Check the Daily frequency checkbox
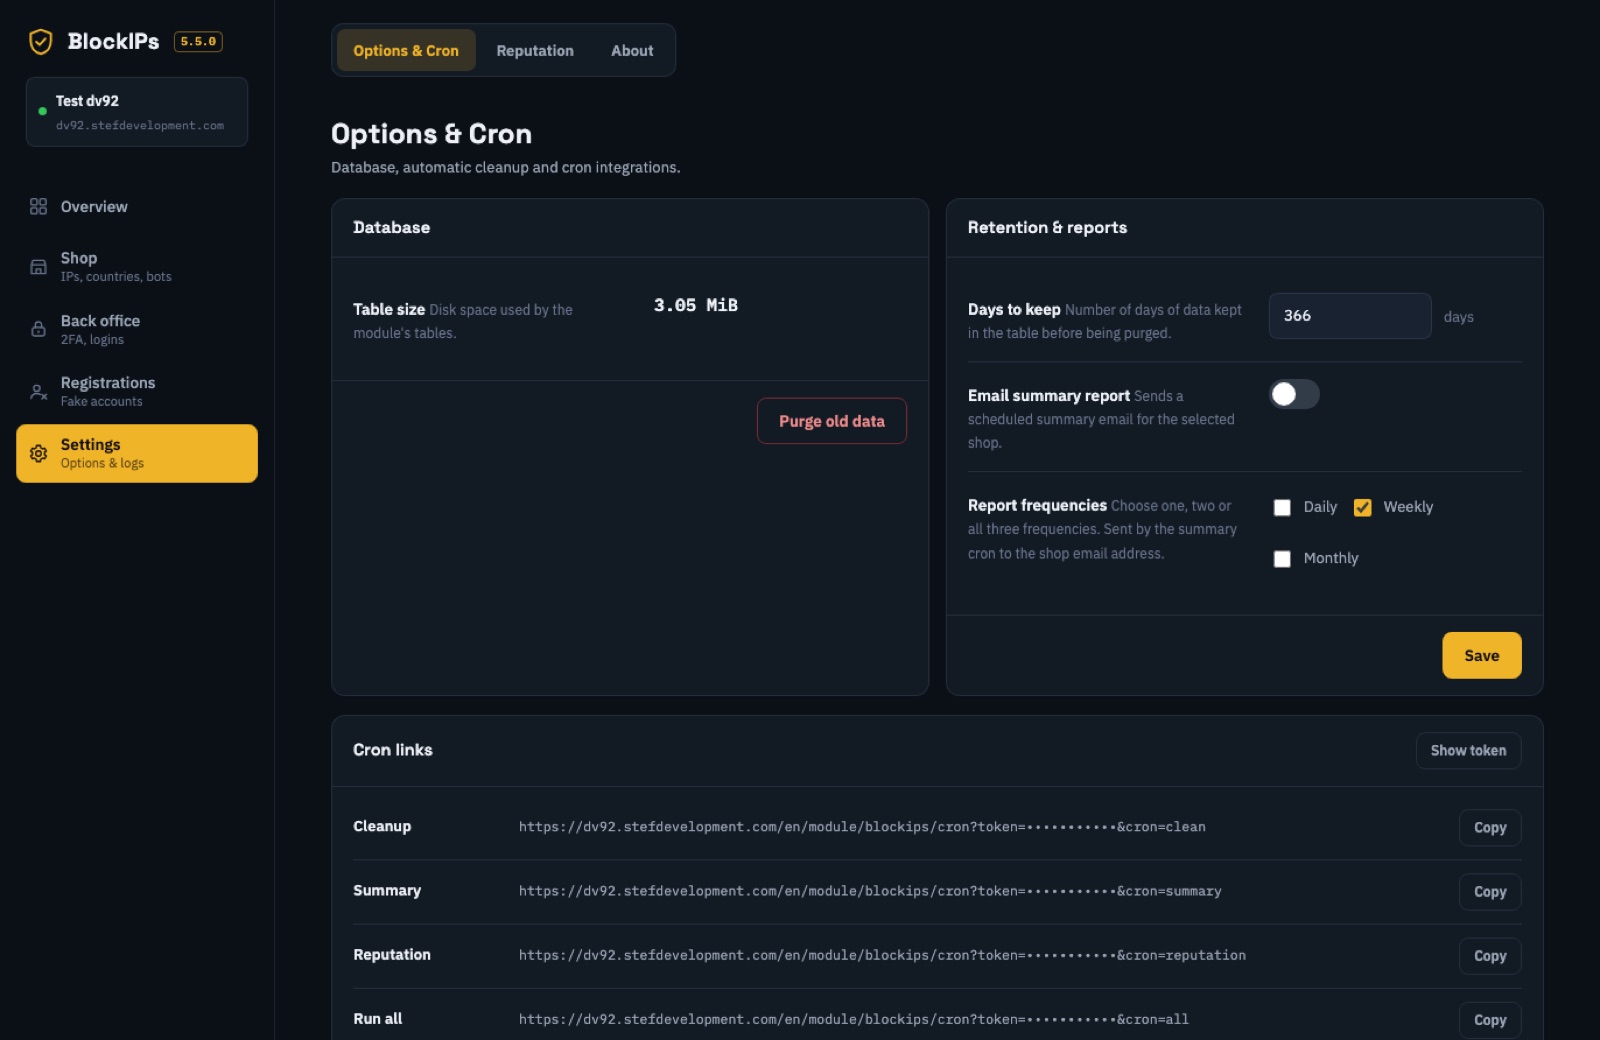 1282,507
